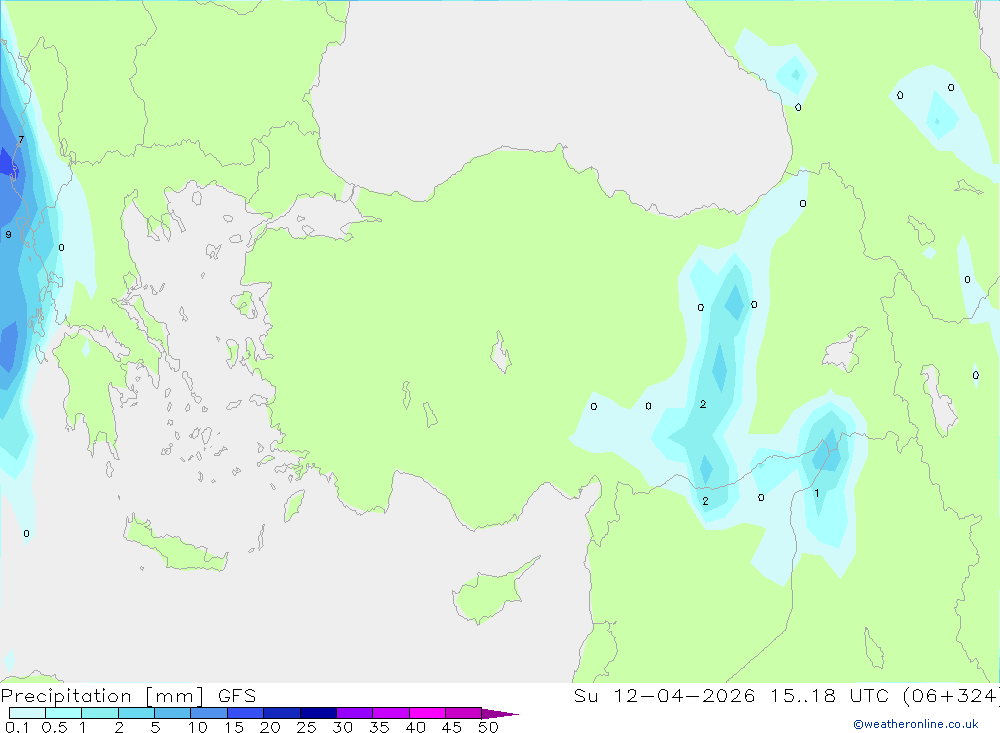Click the legend scale number "25"
Viewport: 1000px width, 733px height.
[x=306, y=727]
